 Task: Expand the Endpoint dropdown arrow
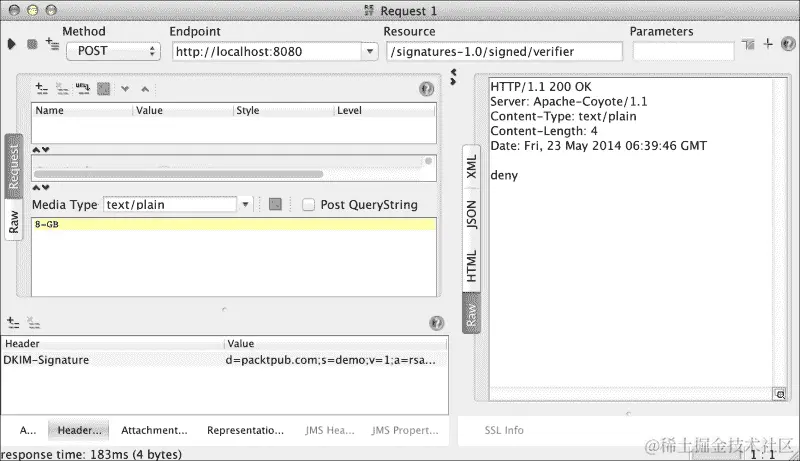tap(370, 52)
